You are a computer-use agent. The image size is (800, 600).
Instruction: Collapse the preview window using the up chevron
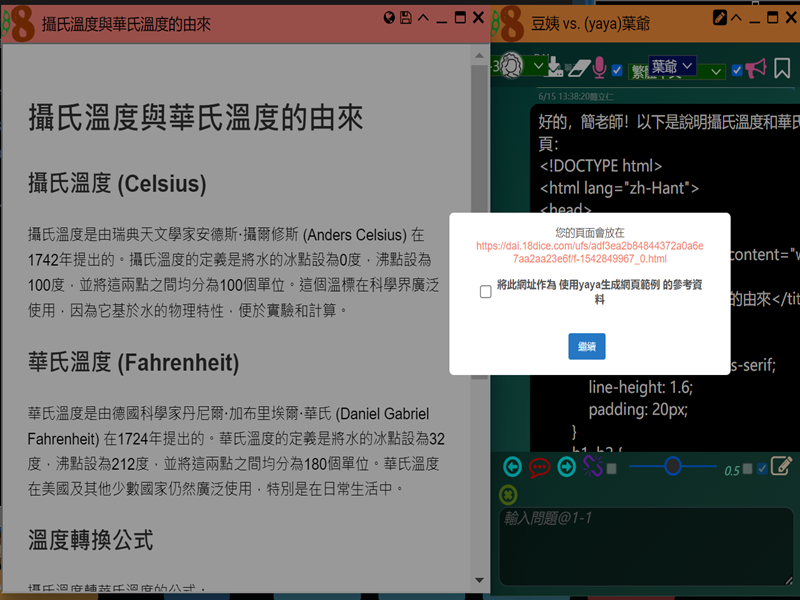tap(423, 18)
